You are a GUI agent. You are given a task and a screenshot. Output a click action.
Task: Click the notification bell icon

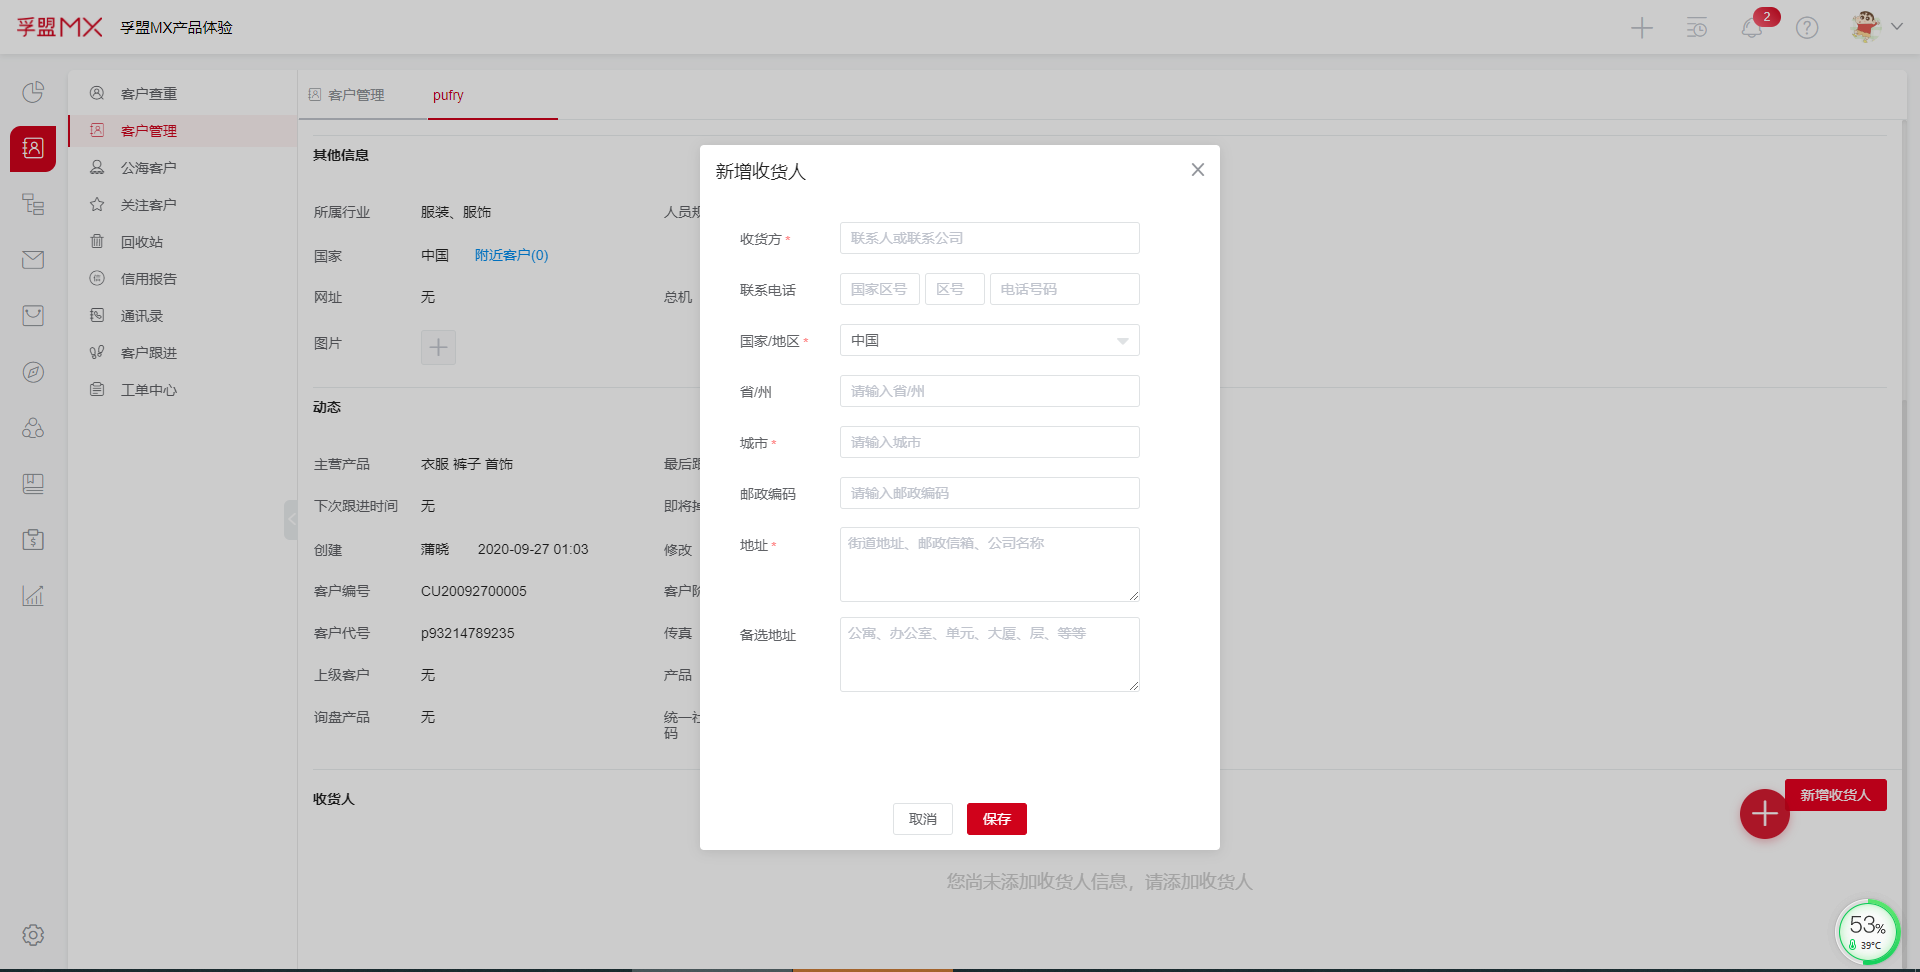click(1751, 28)
